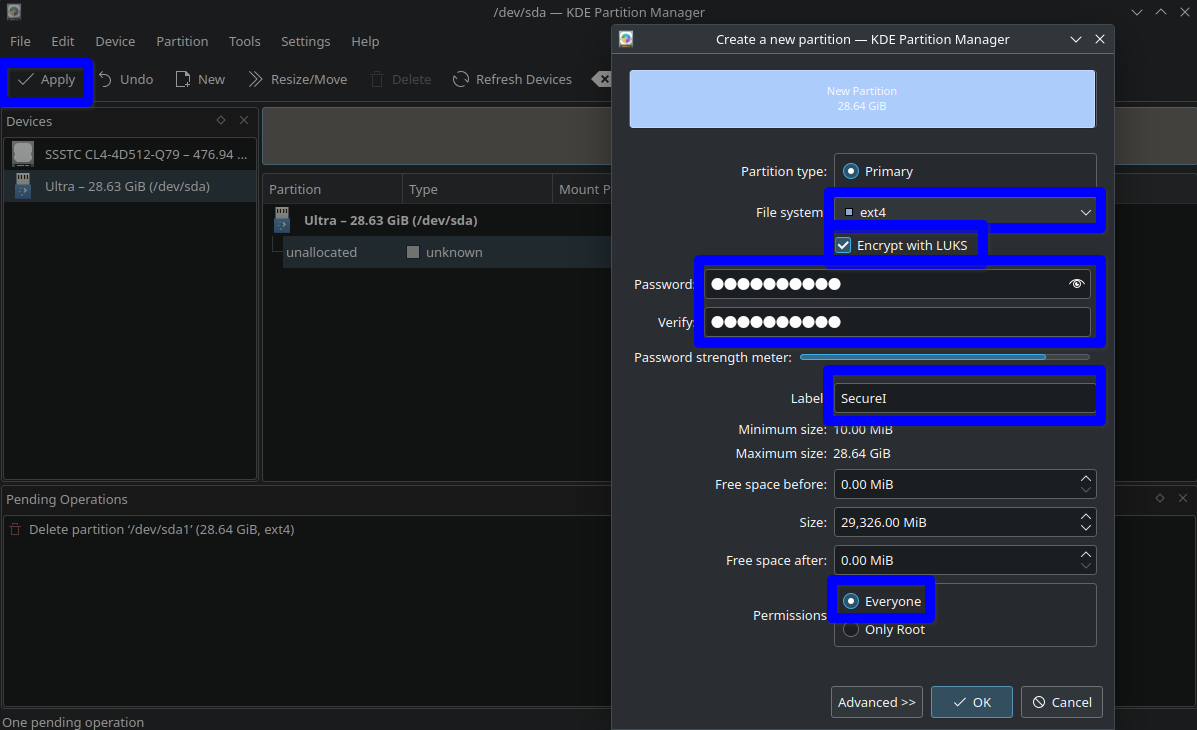Click the unknown type gray square icon
The height and width of the screenshot is (730, 1197).
tap(413, 252)
